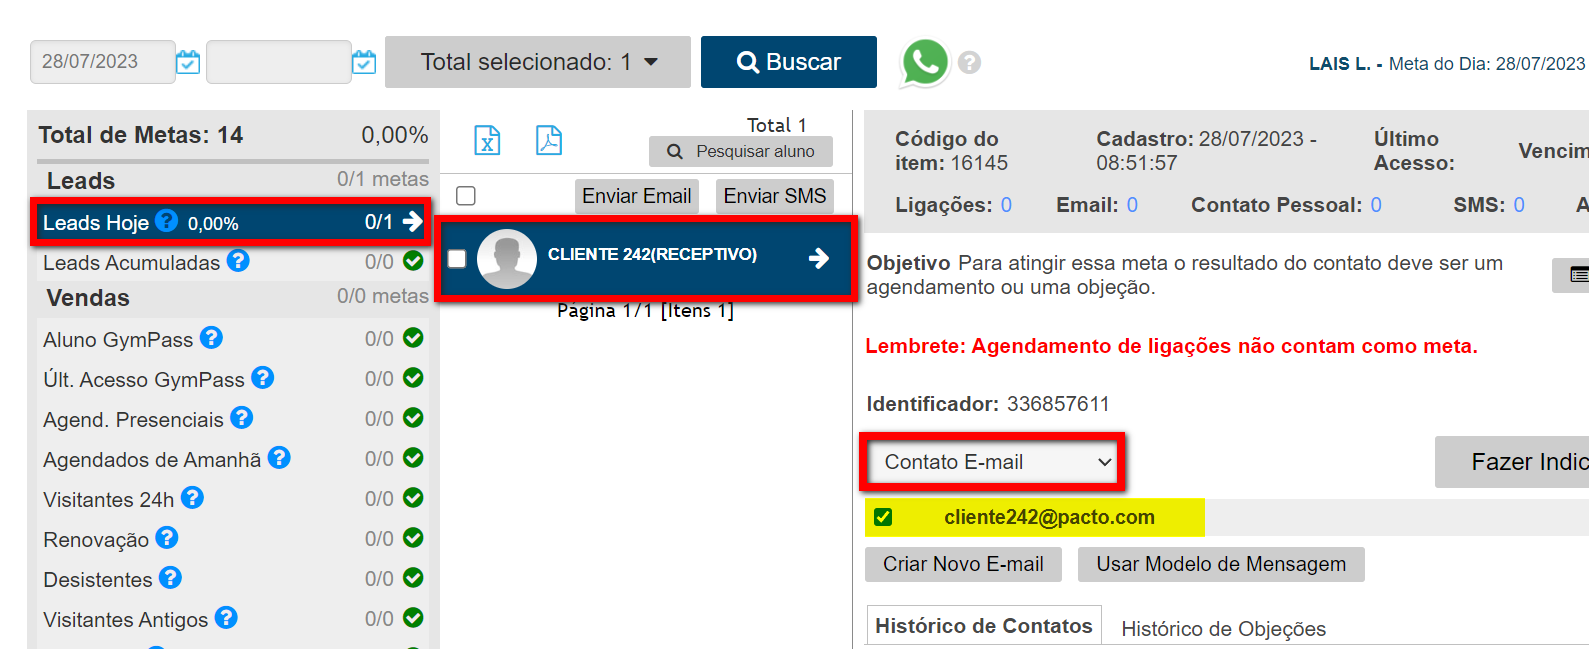Switch to Histórico de Objeções tab

(x=1223, y=628)
